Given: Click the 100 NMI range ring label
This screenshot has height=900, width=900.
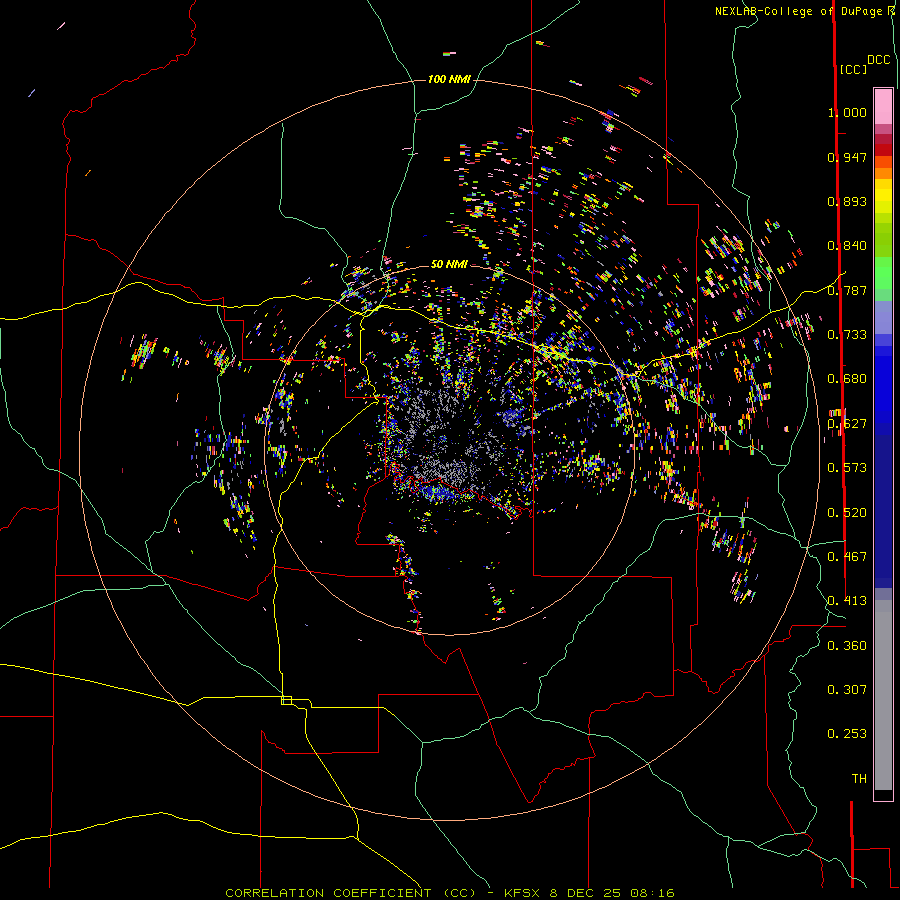Looking at the screenshot, I should point(449,79).
